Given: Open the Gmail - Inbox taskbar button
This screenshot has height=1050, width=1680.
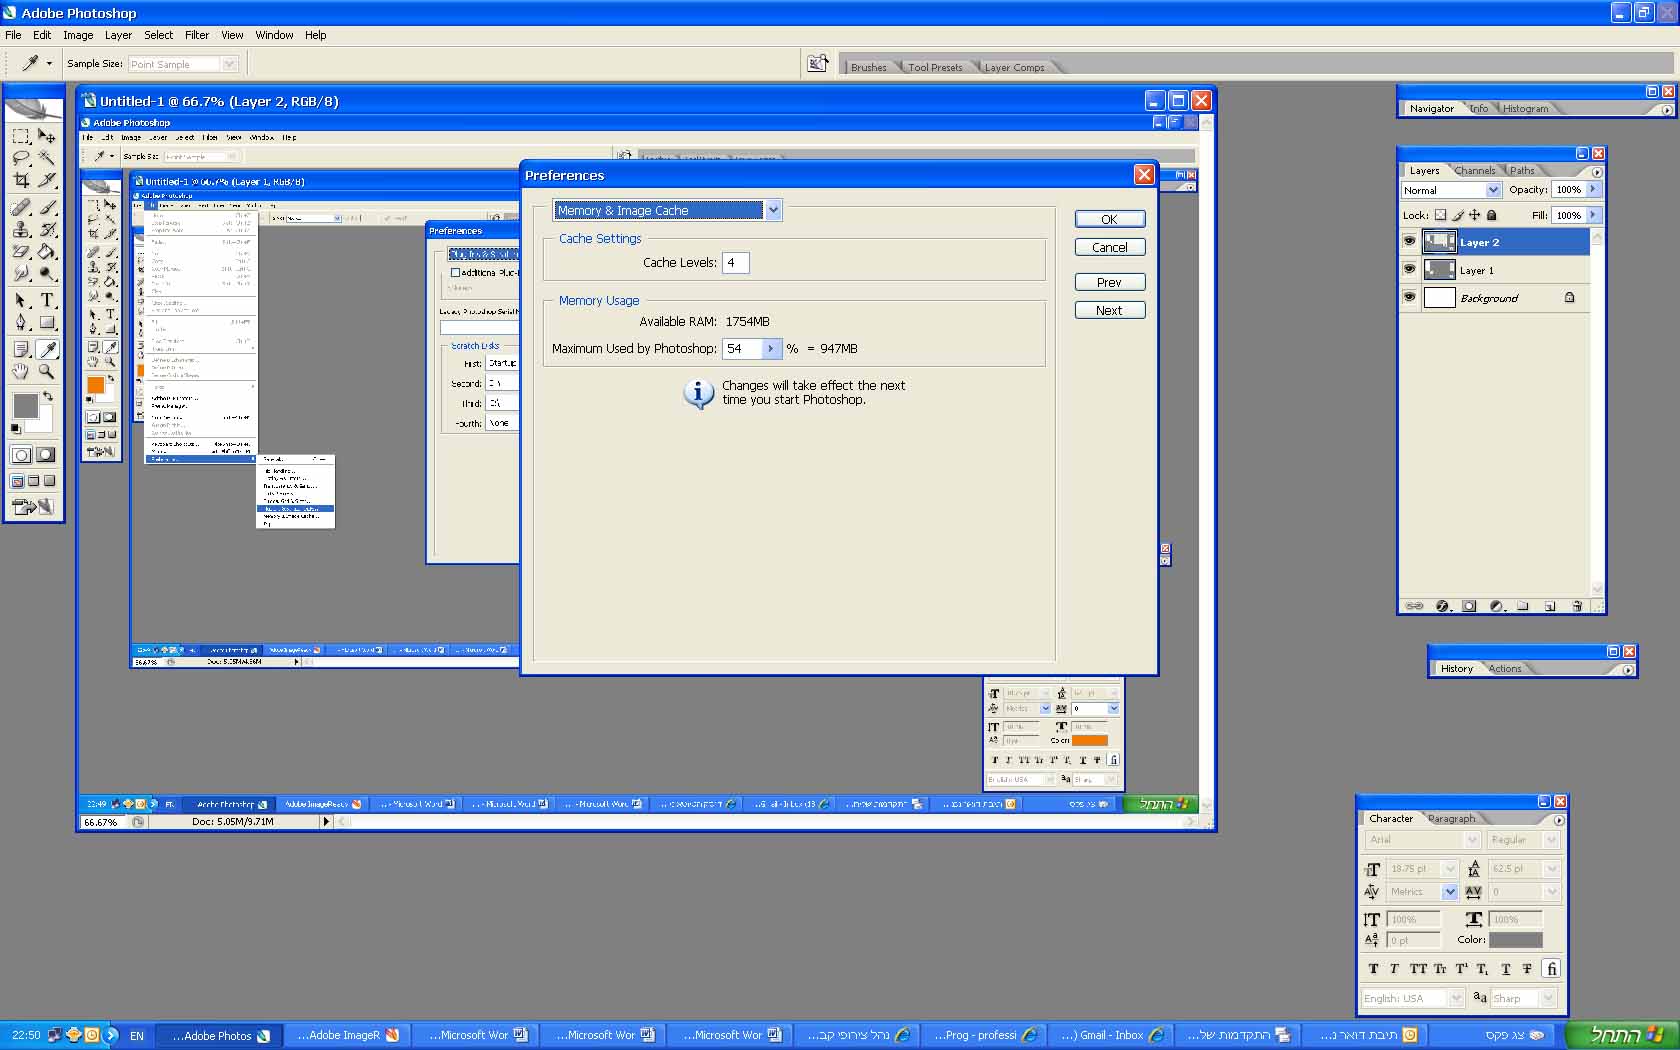Looking at the screenshot, I should click(1110, 1035).
